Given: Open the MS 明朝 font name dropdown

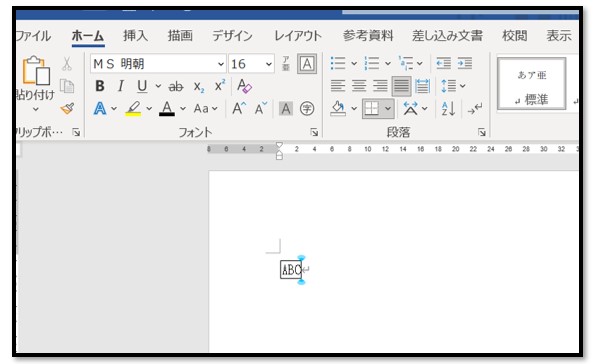Looking at the screenshot, I should 221,64.
